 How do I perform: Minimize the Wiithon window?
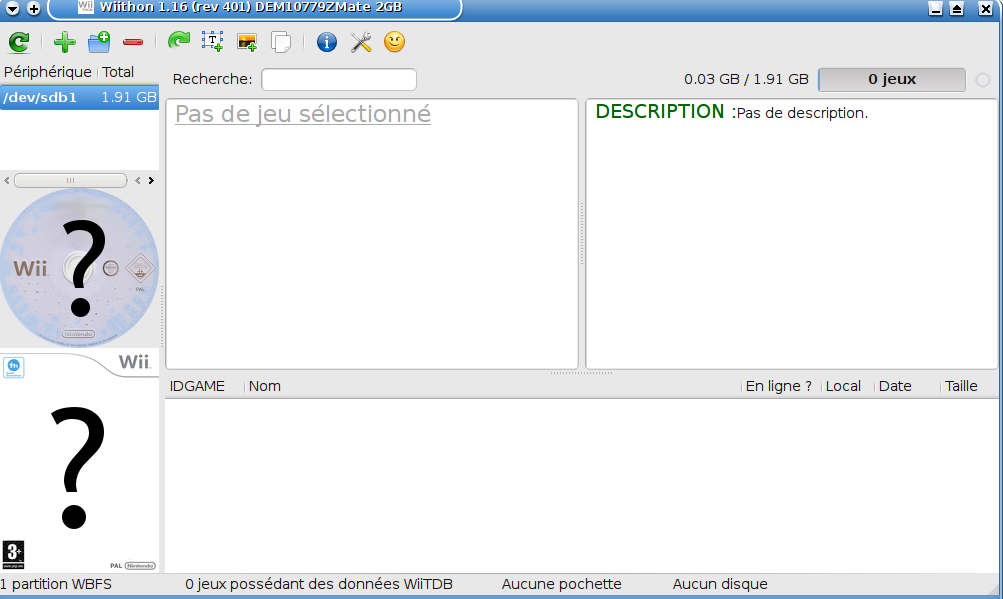click(935, 8)
